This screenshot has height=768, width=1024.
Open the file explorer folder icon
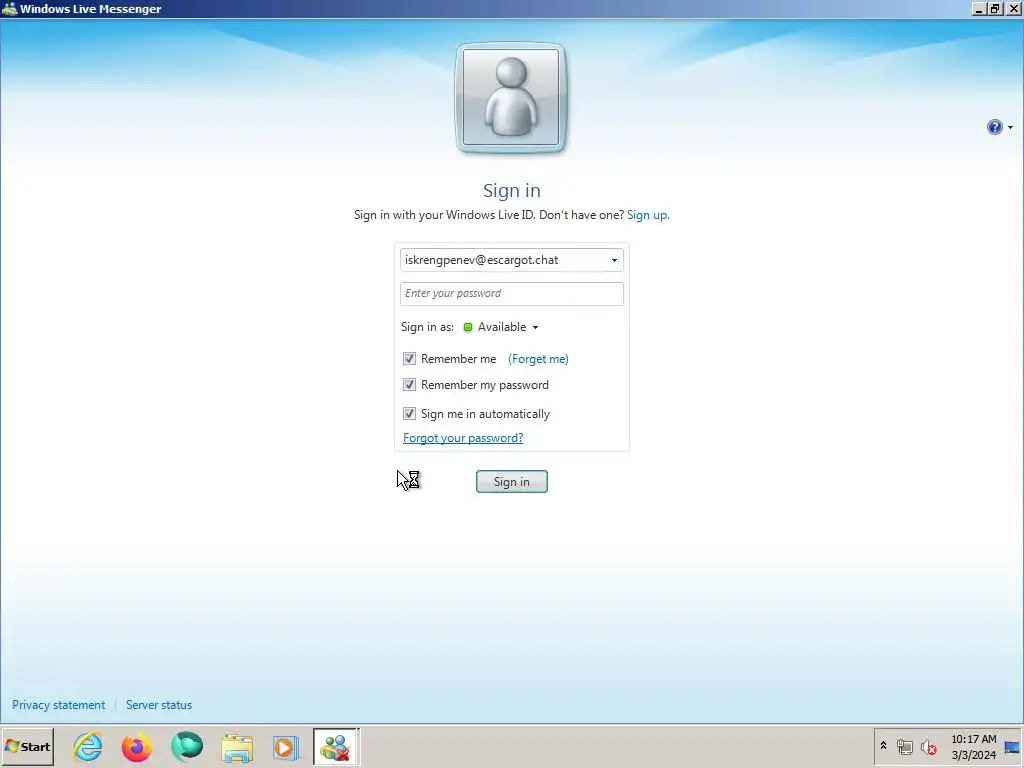click(236, 748)
